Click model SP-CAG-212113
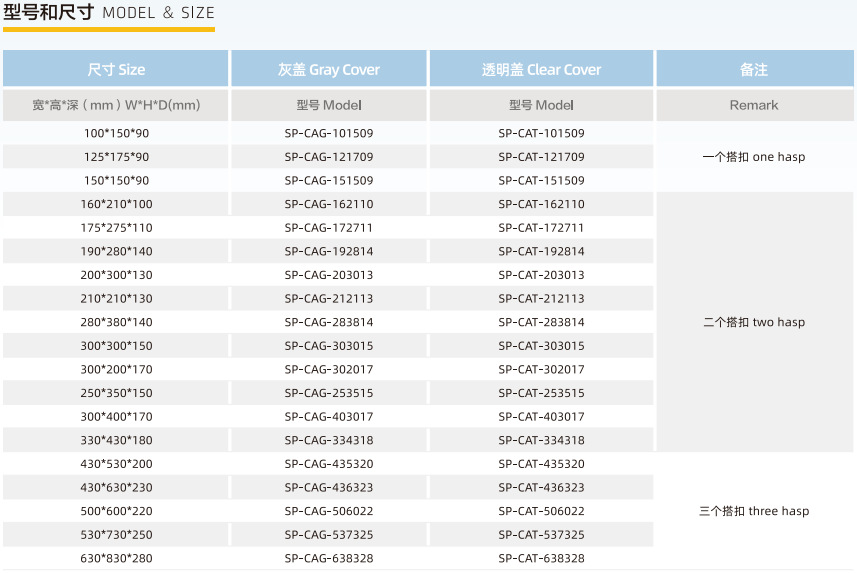This screenshot has width=857, height=573. 328,298
